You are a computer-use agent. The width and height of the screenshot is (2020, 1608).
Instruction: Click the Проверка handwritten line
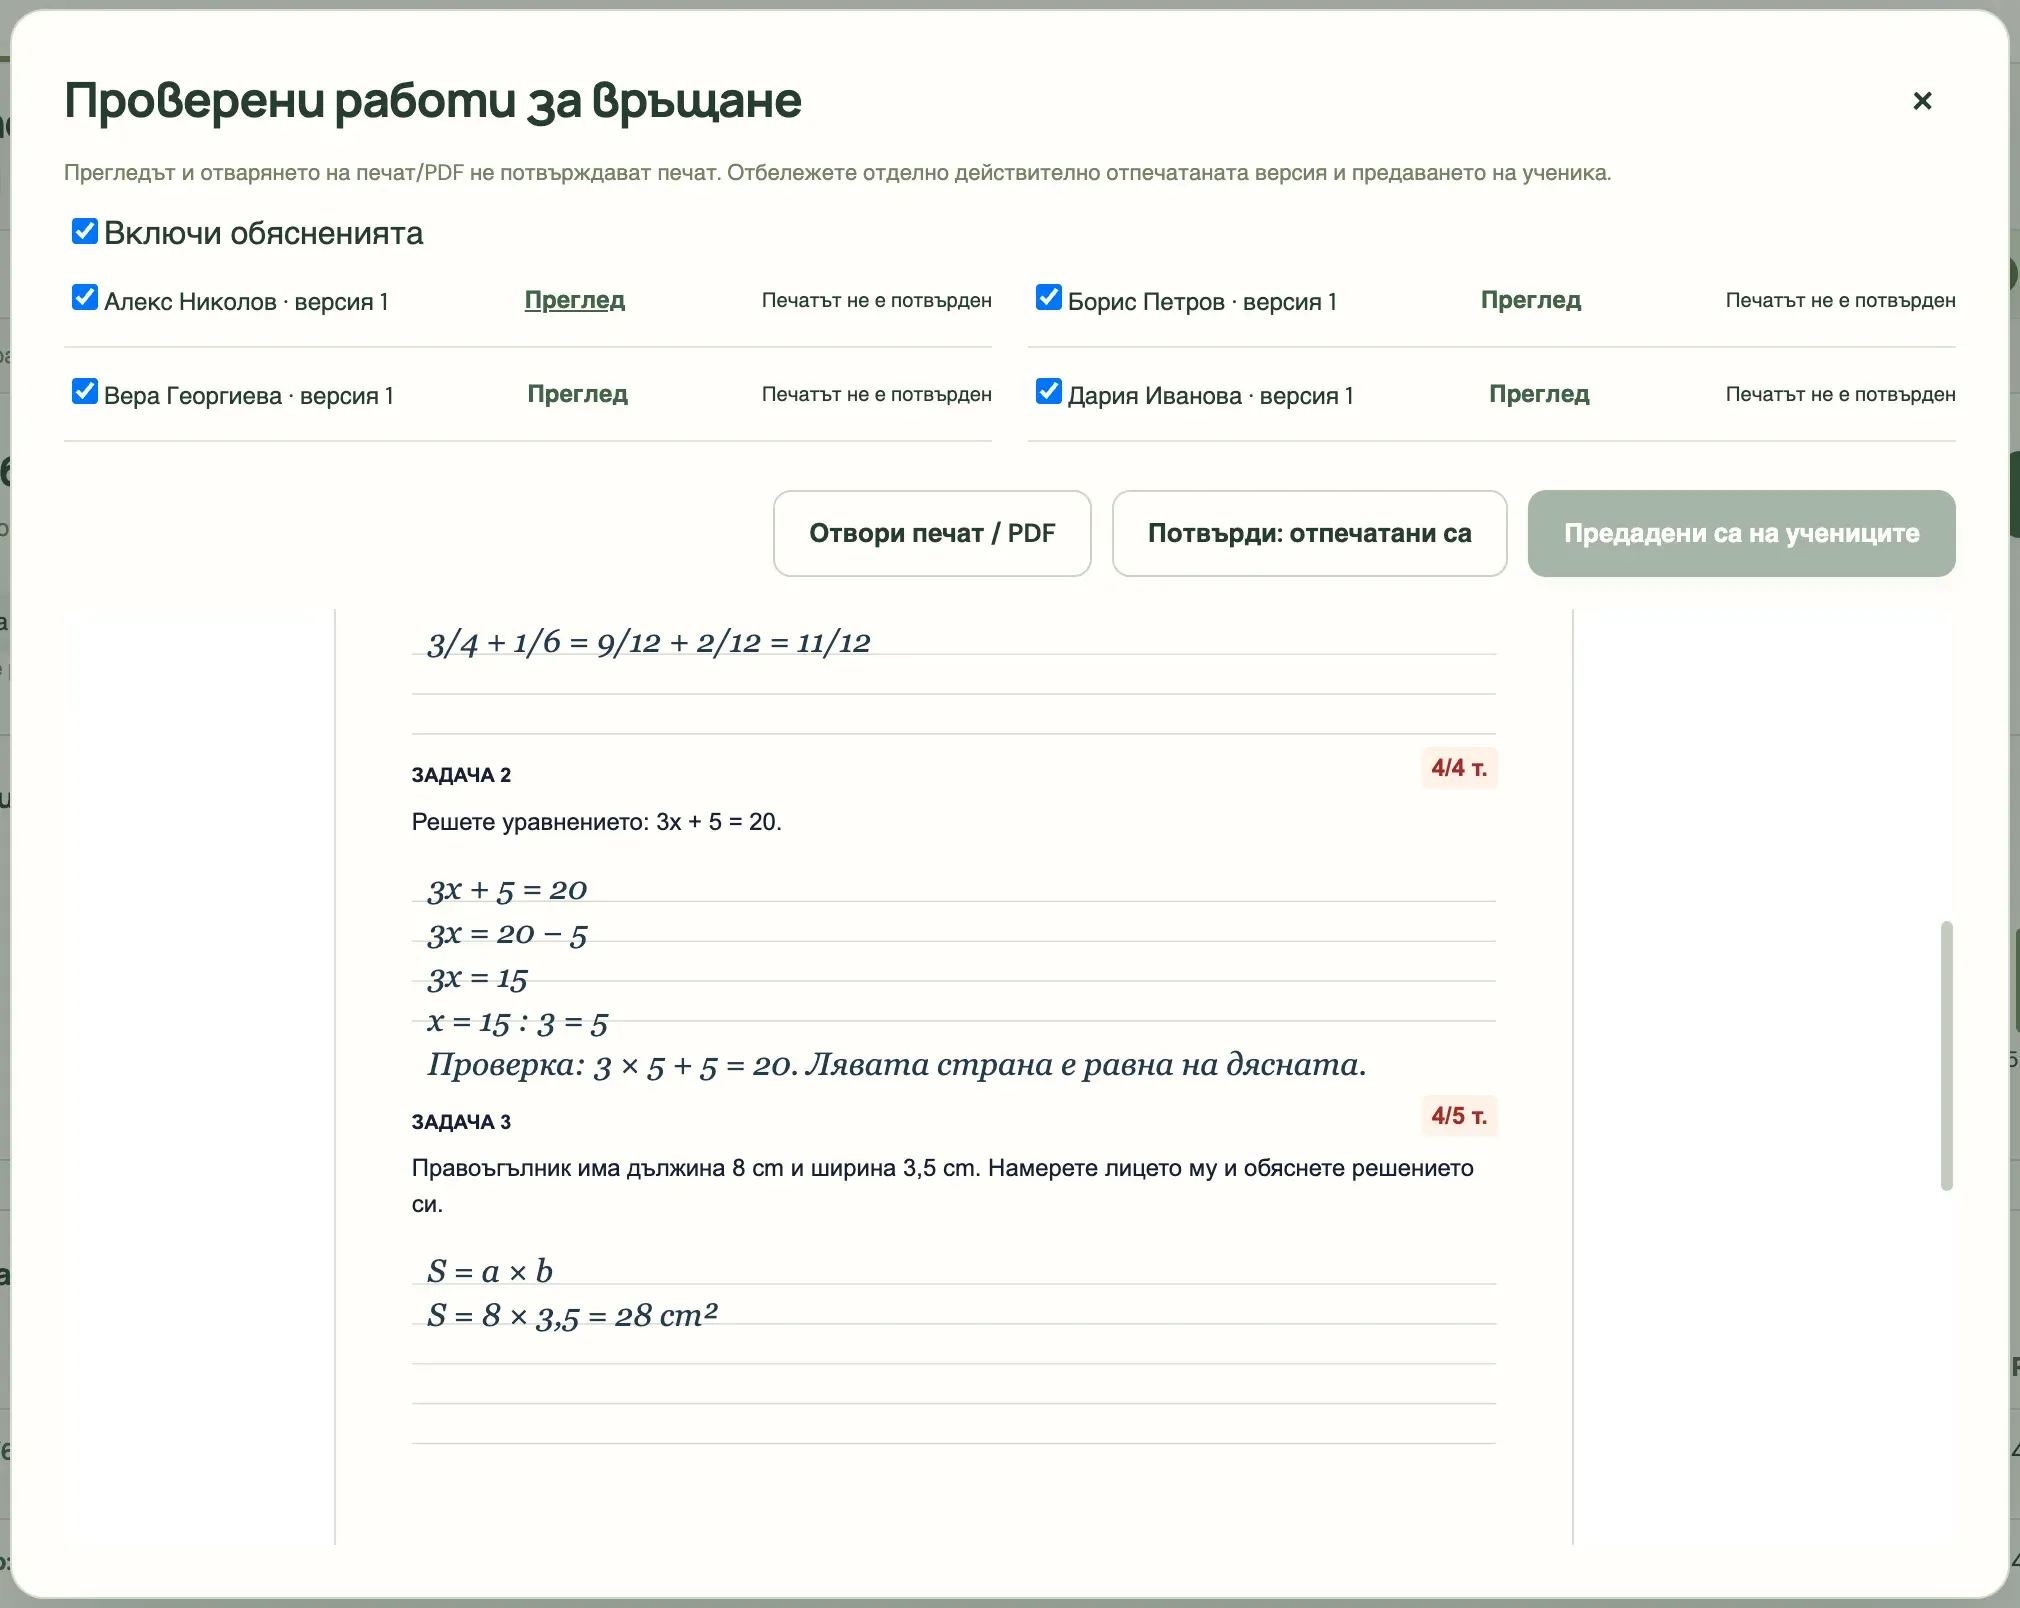coord(897,1065)
